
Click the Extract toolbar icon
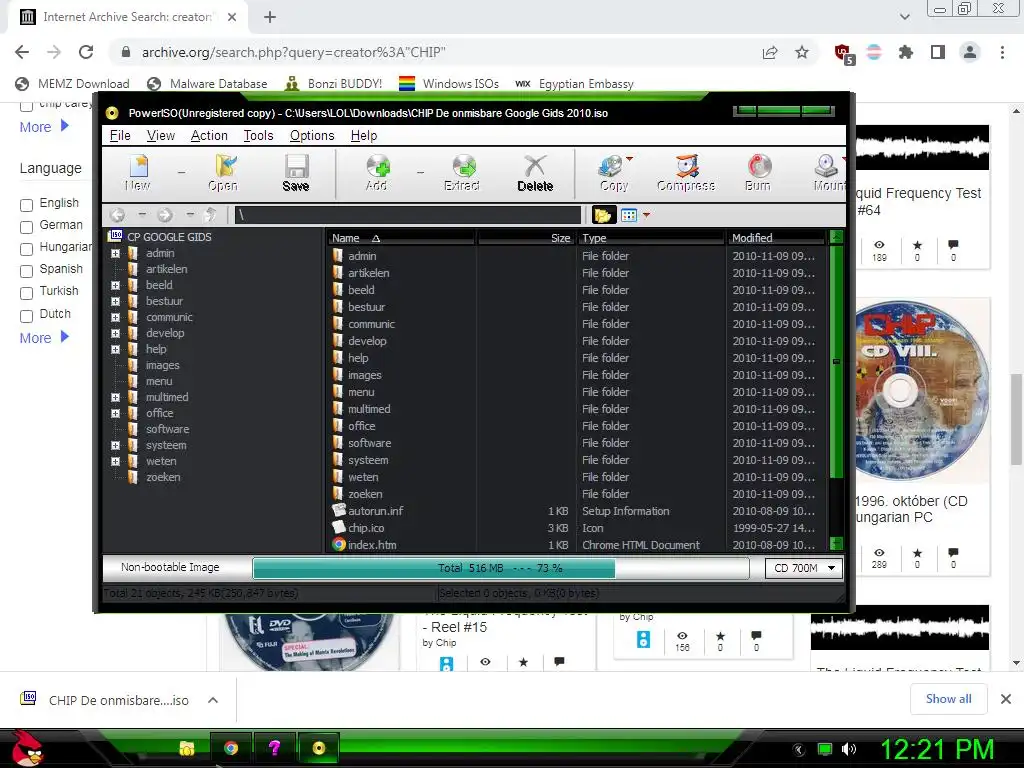coord(462,172)
